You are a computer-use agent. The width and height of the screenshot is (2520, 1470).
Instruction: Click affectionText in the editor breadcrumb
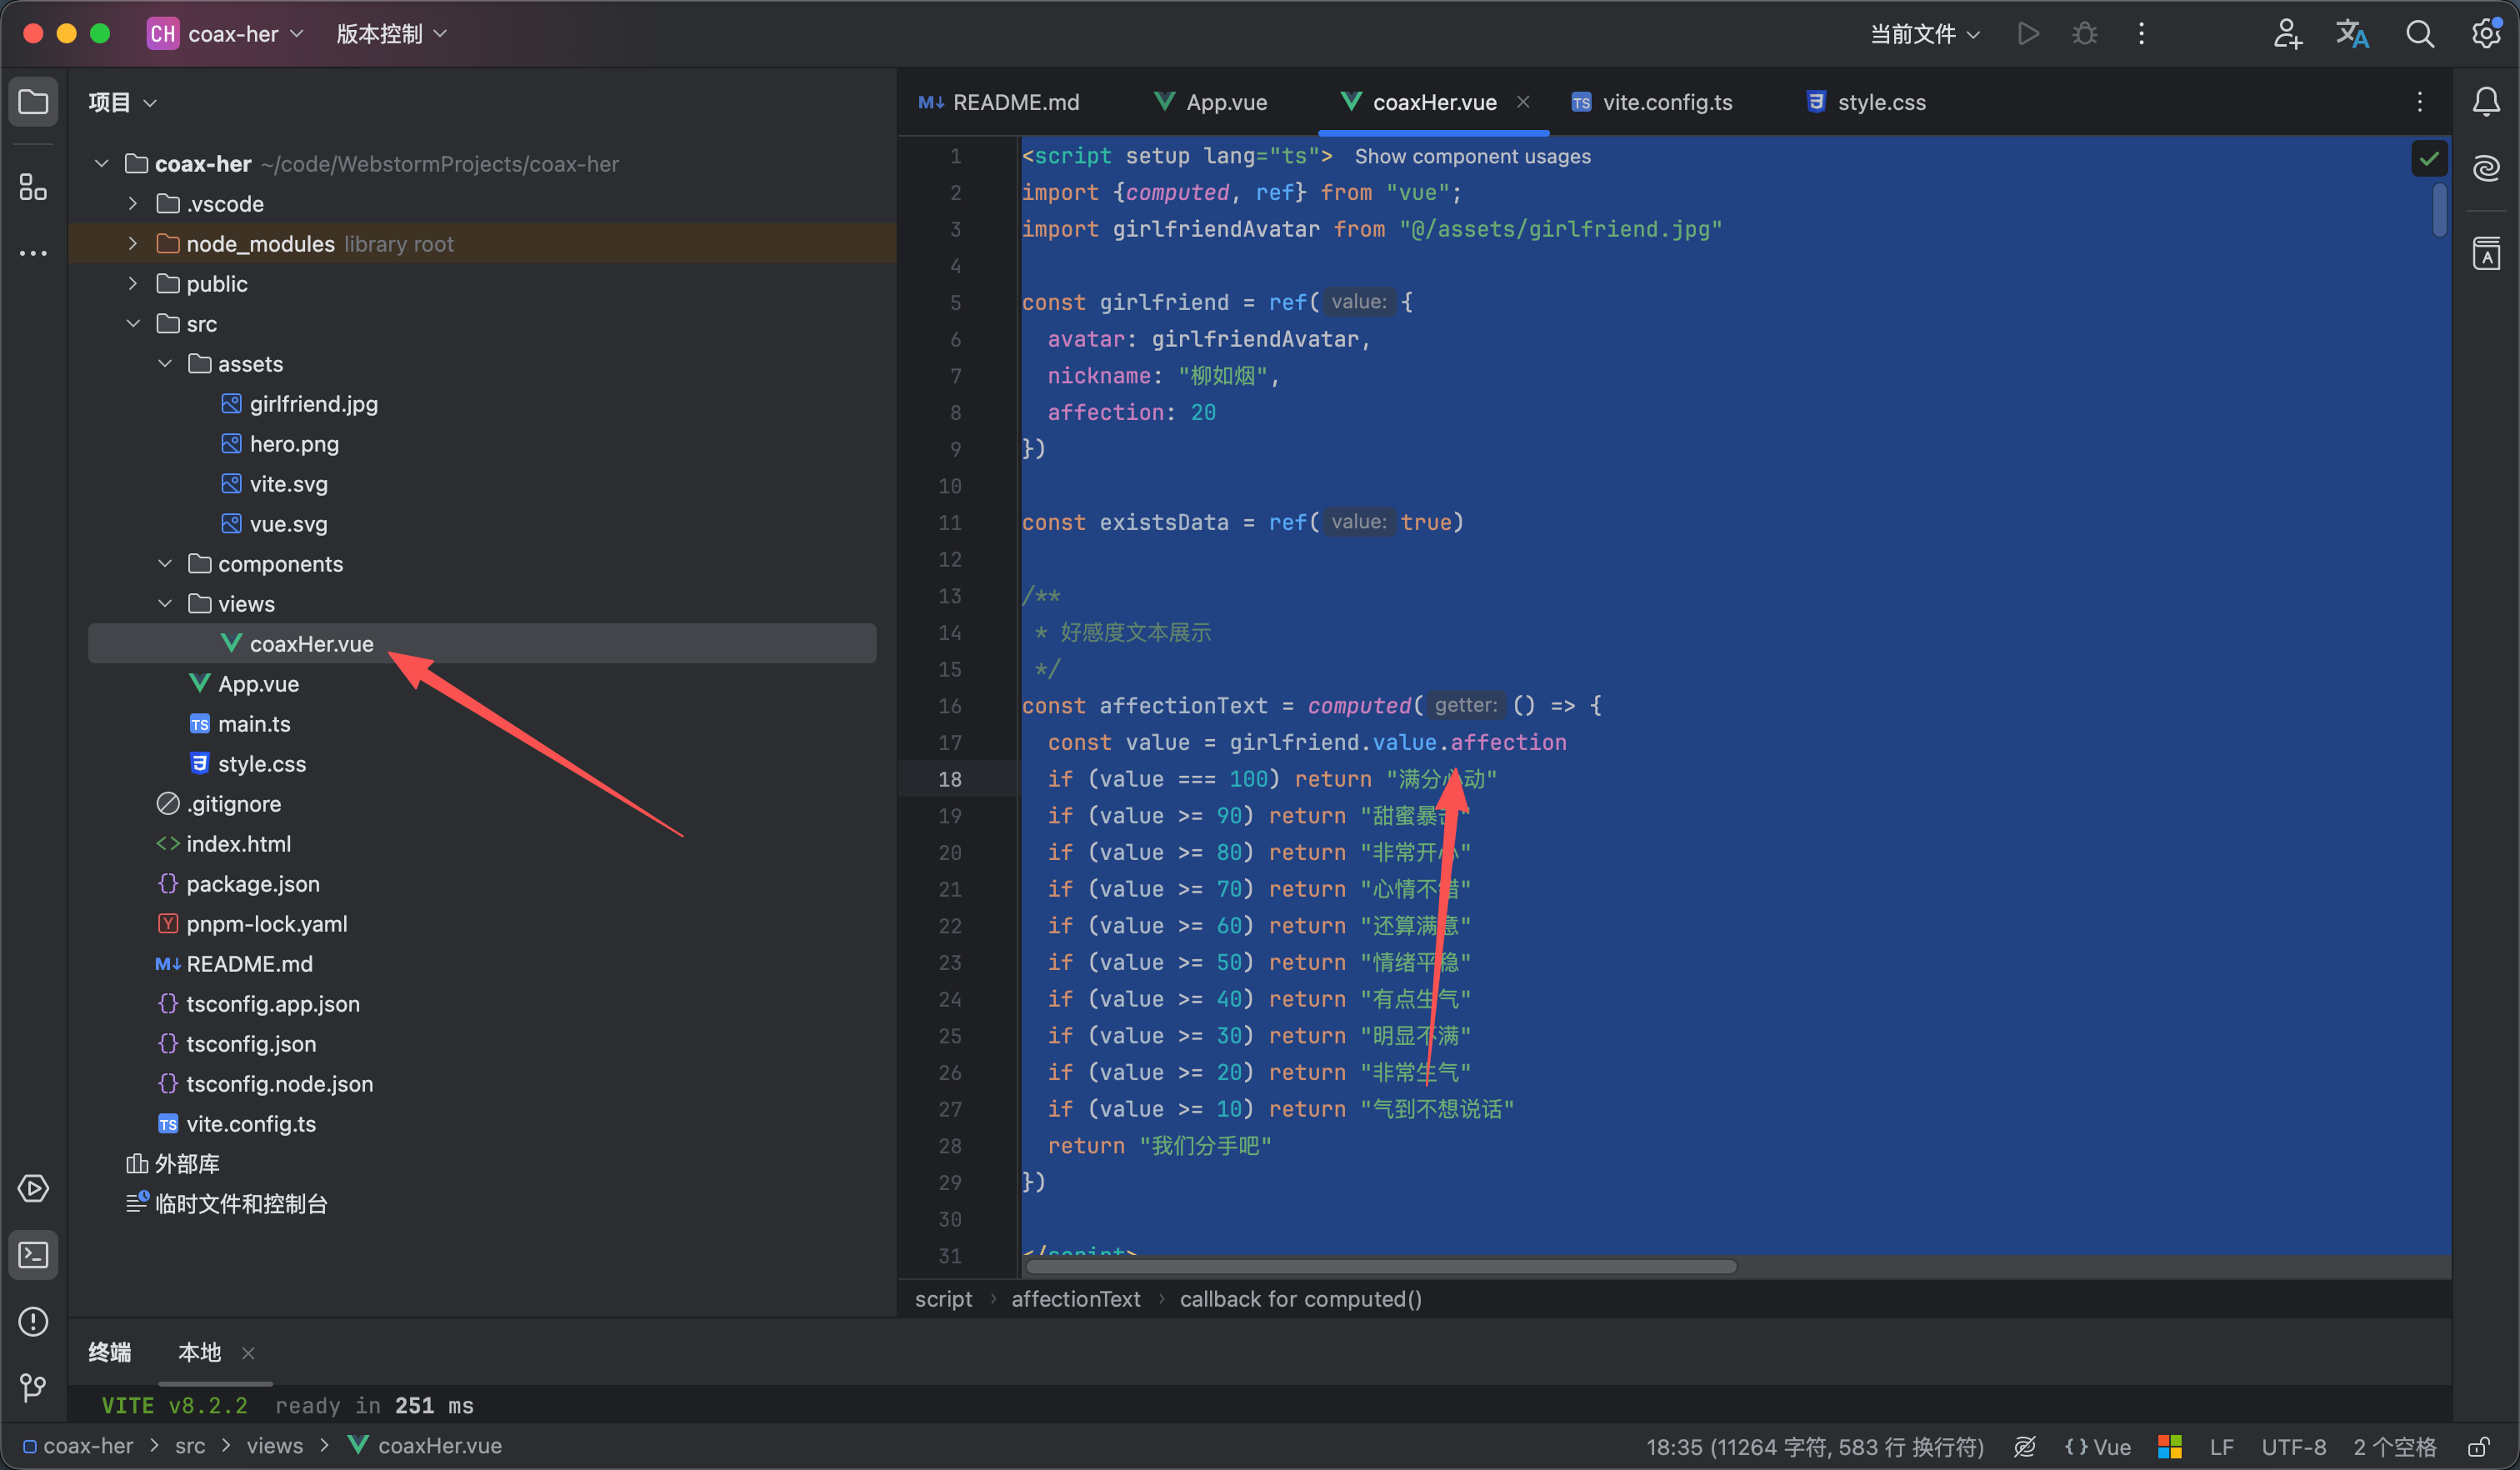tap(1075, 1299)
